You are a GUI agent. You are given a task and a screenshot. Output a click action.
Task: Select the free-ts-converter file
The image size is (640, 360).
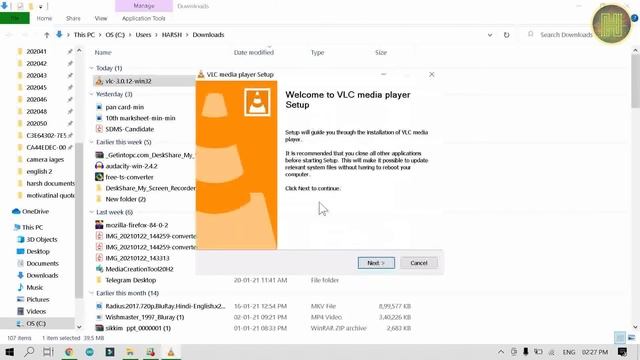click(129, 177)
